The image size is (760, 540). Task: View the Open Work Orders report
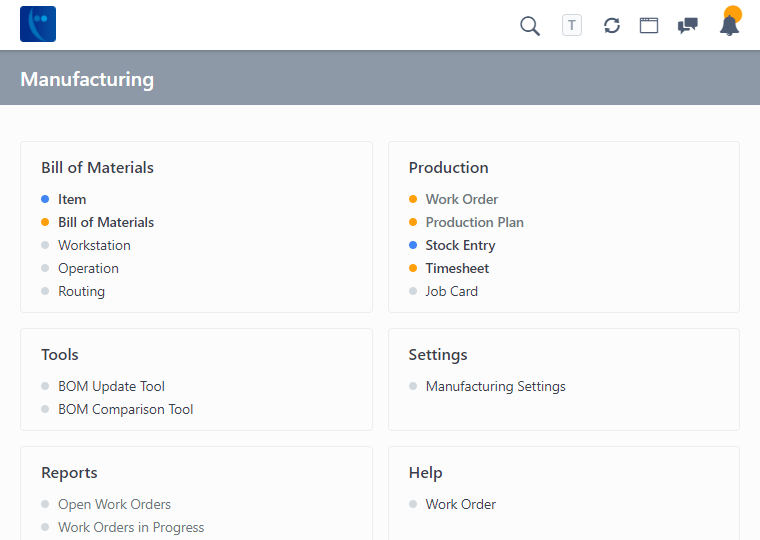coord(114,504)
